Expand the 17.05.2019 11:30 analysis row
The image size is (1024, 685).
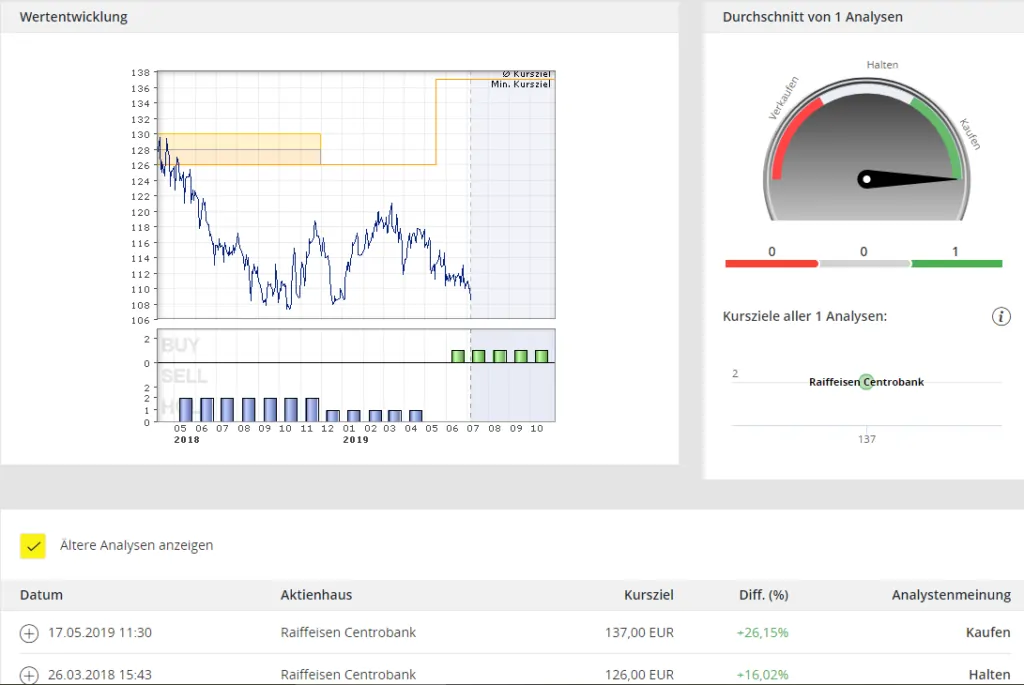pyautogui.click(x=29, y=633)
